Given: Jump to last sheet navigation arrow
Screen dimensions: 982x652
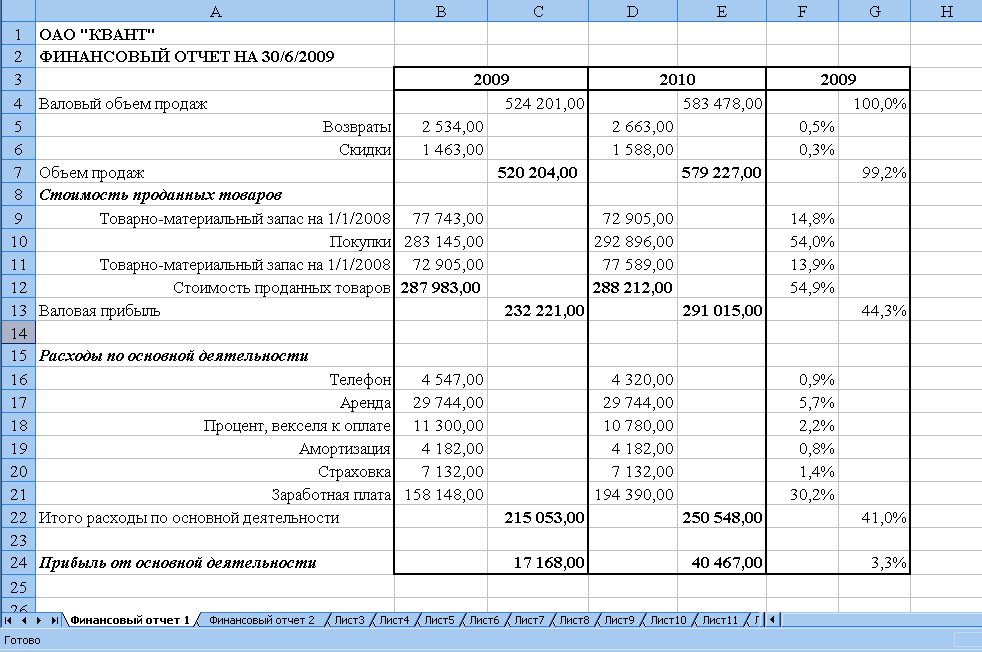Looking at the screenshot, I should coord(54,620).
